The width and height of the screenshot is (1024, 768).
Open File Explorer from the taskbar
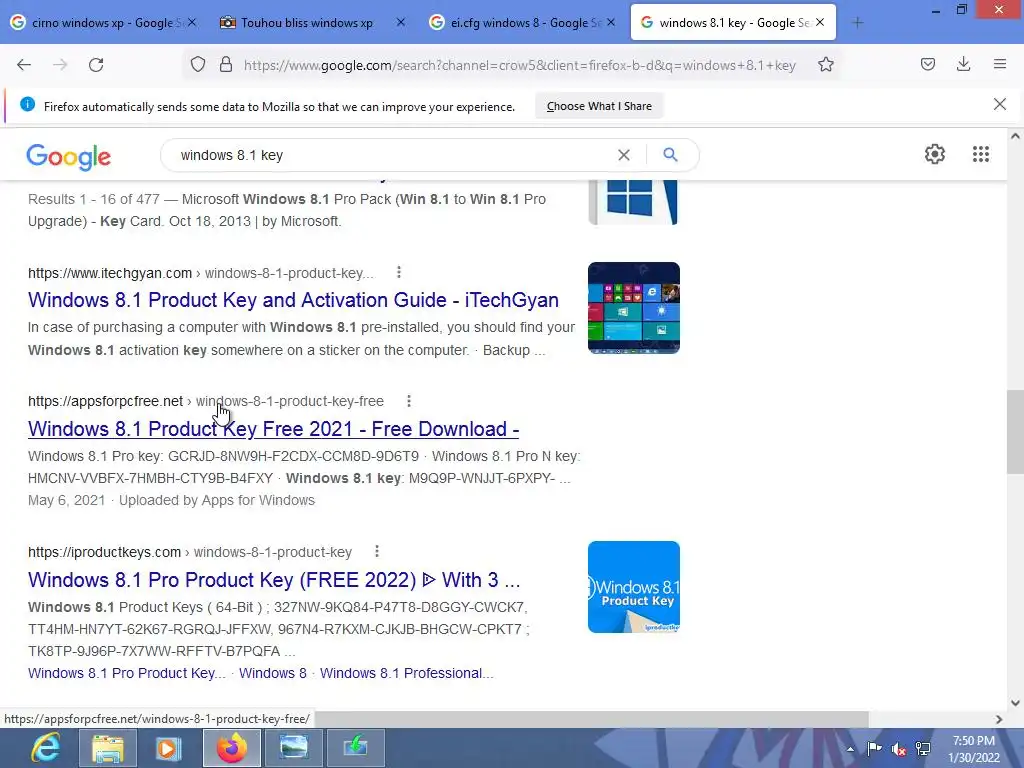pyautogui.click(x=108, y=748)
